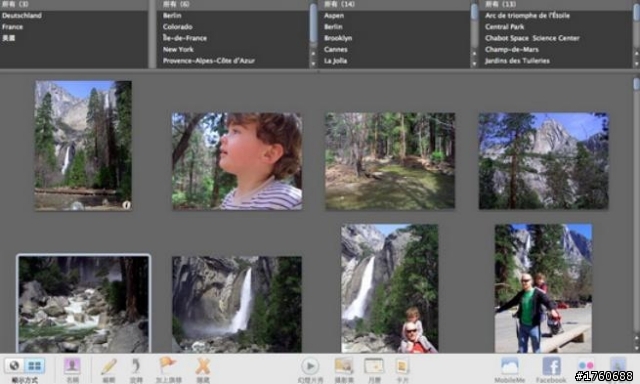This screenshot has height=384, width=640.
Task: Select Colorado in the state column
Action: pos(178,27)
